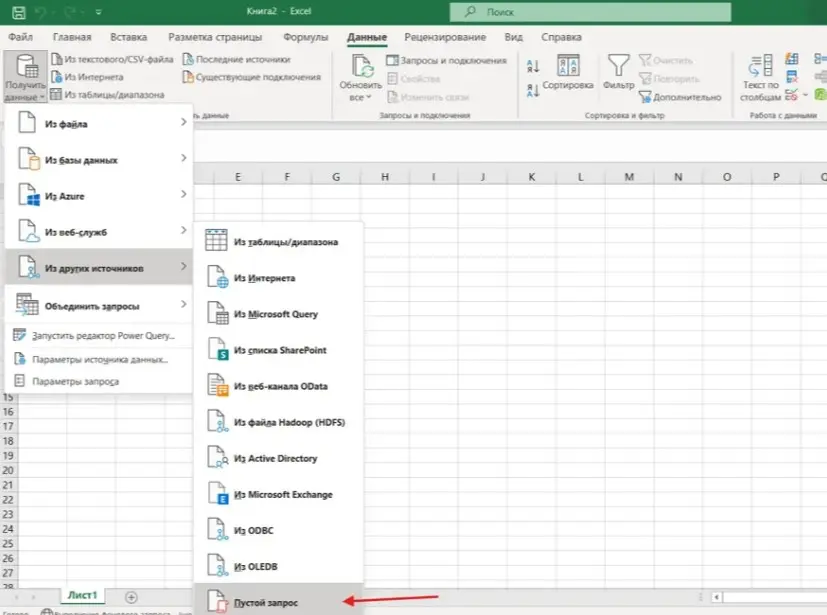Choose Из Интернета in submenu
Image resolution: width=827 pixels, height=615 pixels.
tap(278, 277)
